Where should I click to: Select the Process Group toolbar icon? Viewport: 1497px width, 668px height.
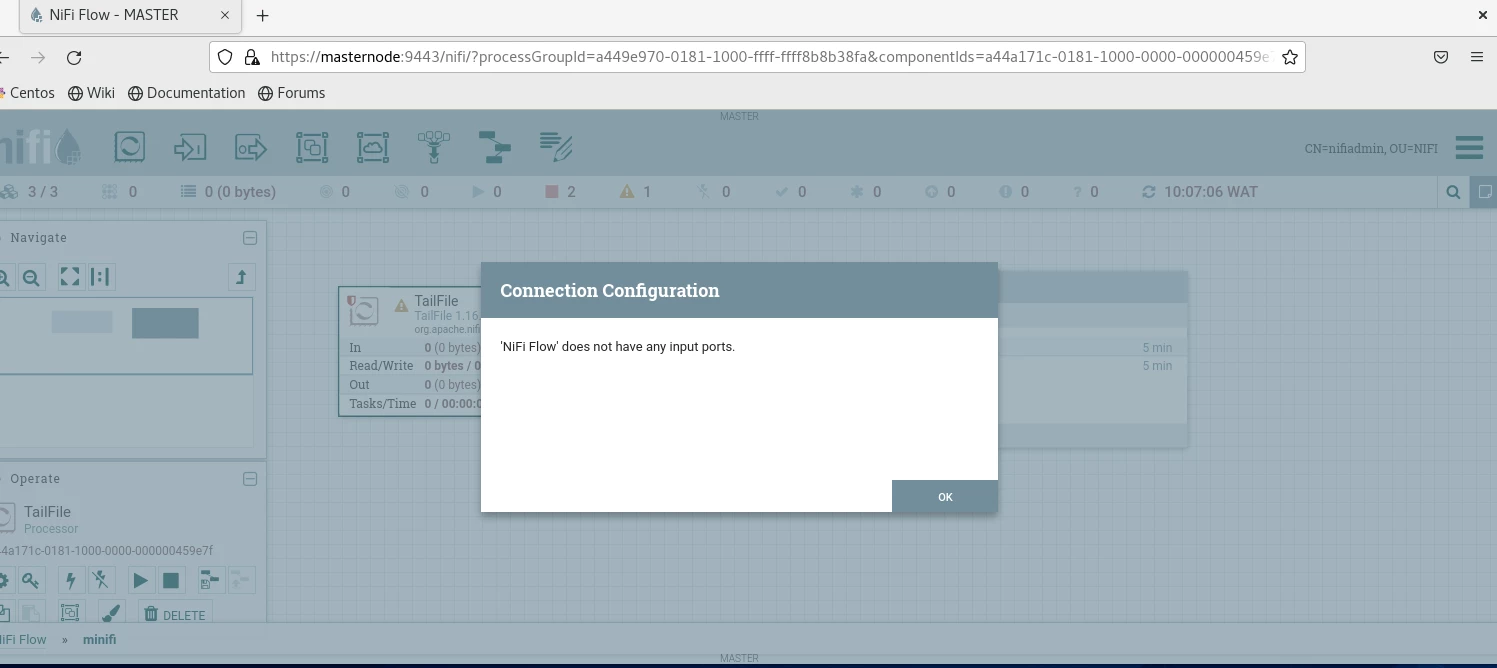[312, 147]
